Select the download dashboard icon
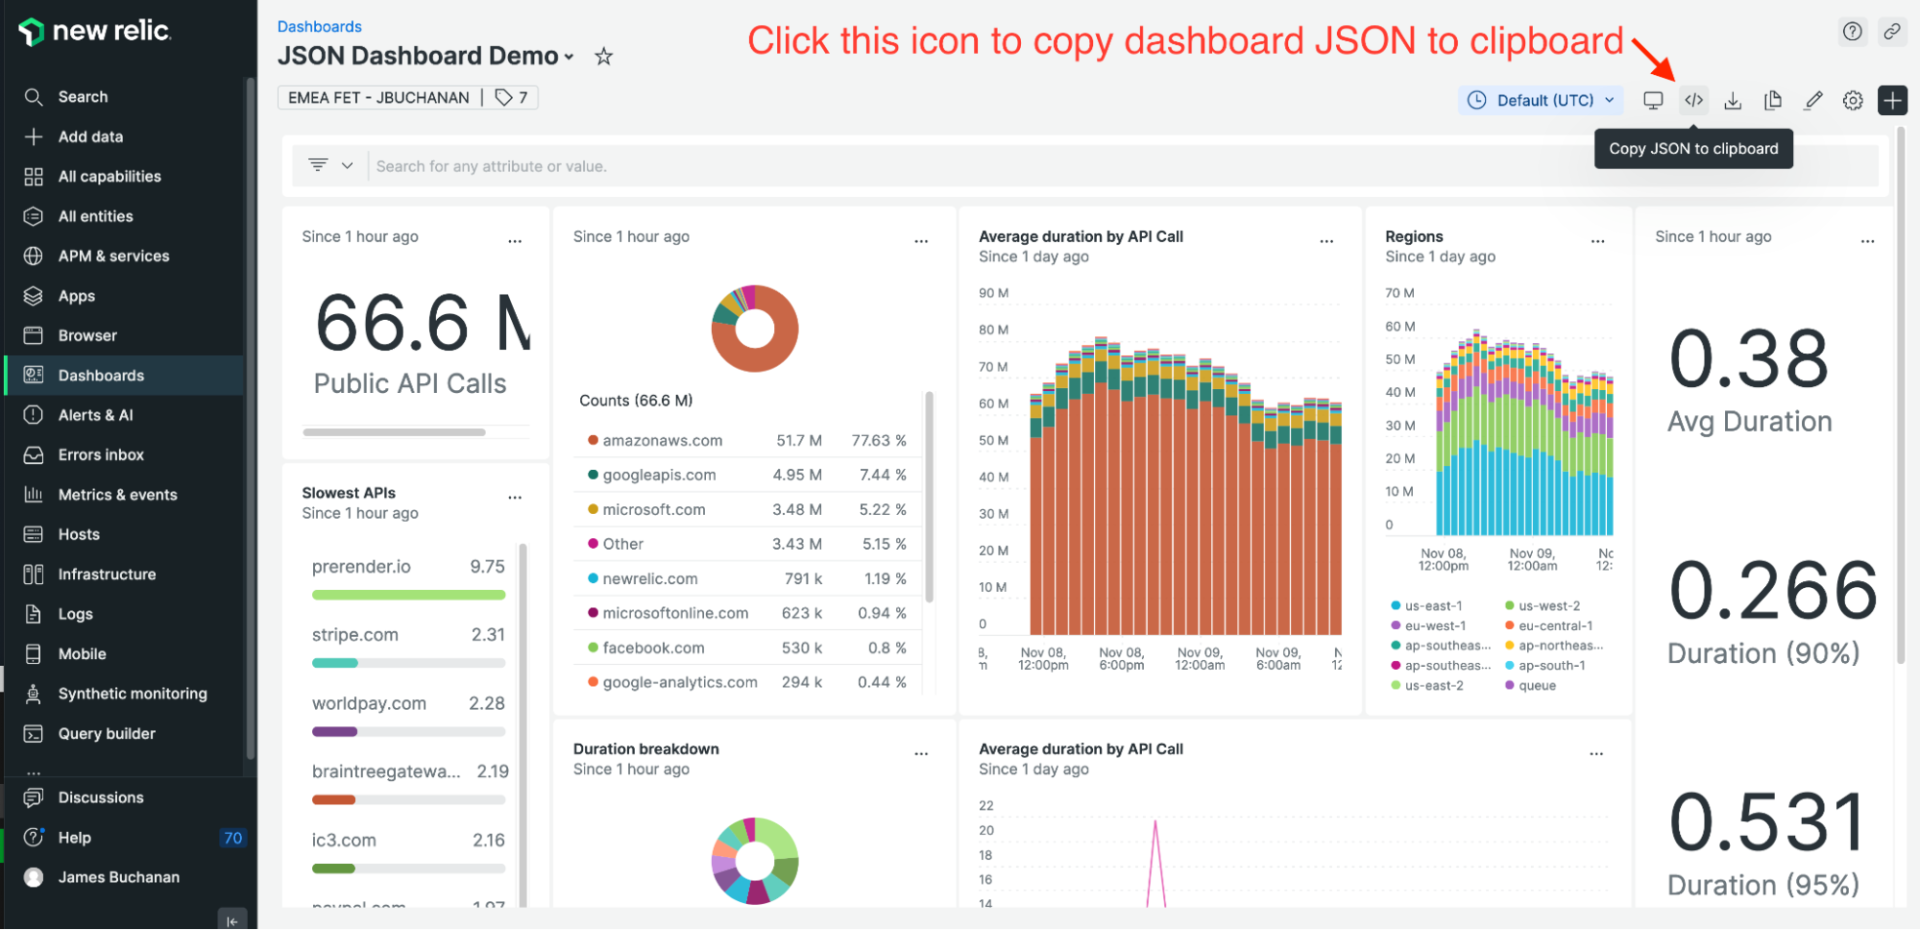 (x=1733, y=100)
